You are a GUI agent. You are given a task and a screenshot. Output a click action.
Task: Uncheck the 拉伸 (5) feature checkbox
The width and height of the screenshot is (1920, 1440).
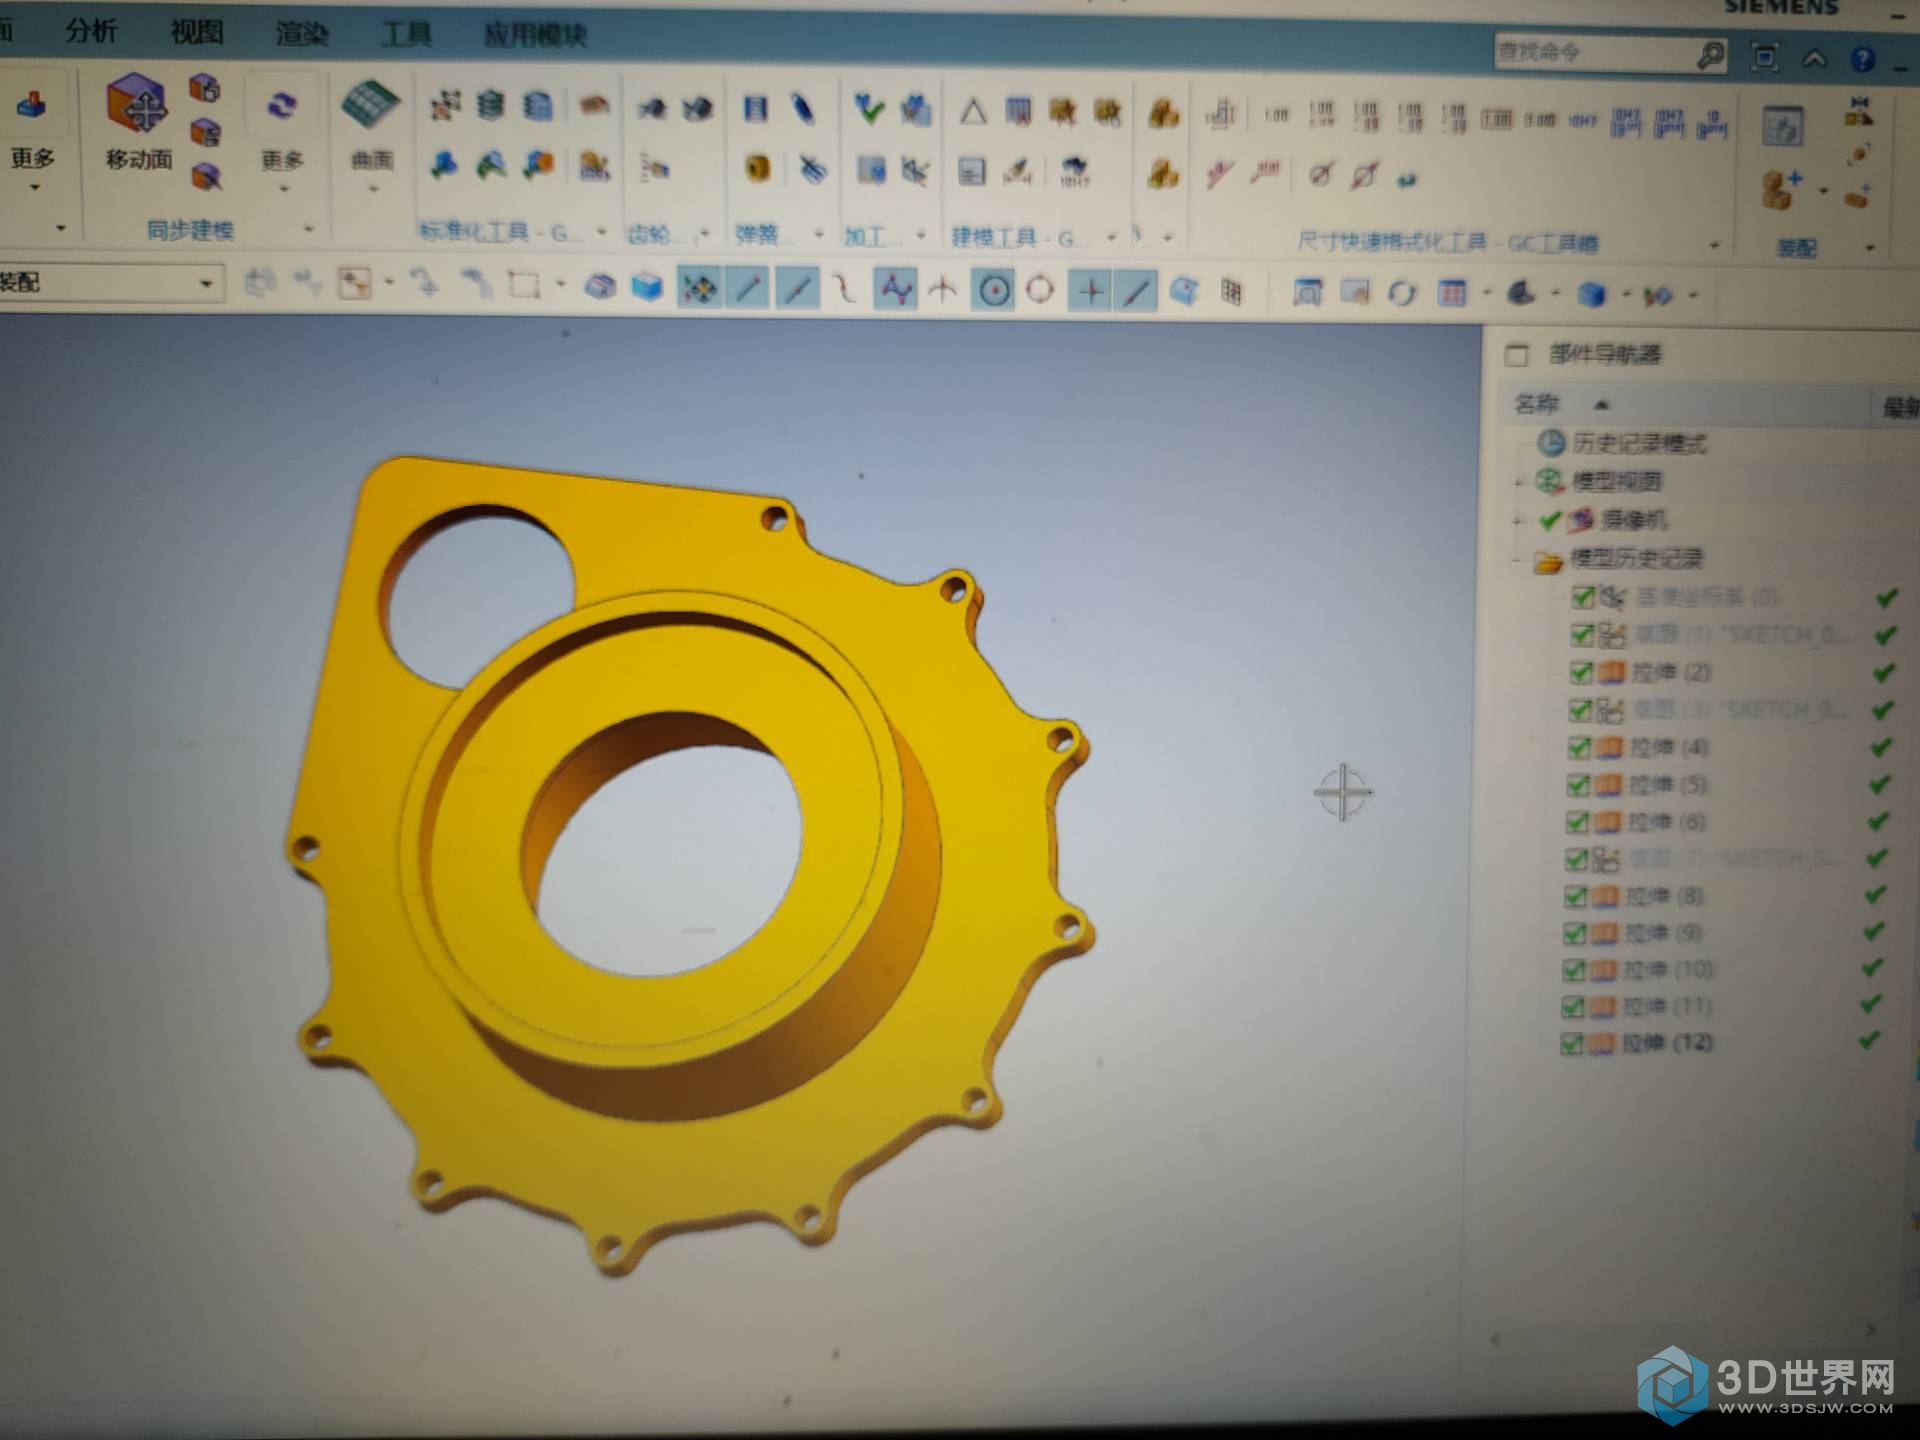tap(1578, 785)
